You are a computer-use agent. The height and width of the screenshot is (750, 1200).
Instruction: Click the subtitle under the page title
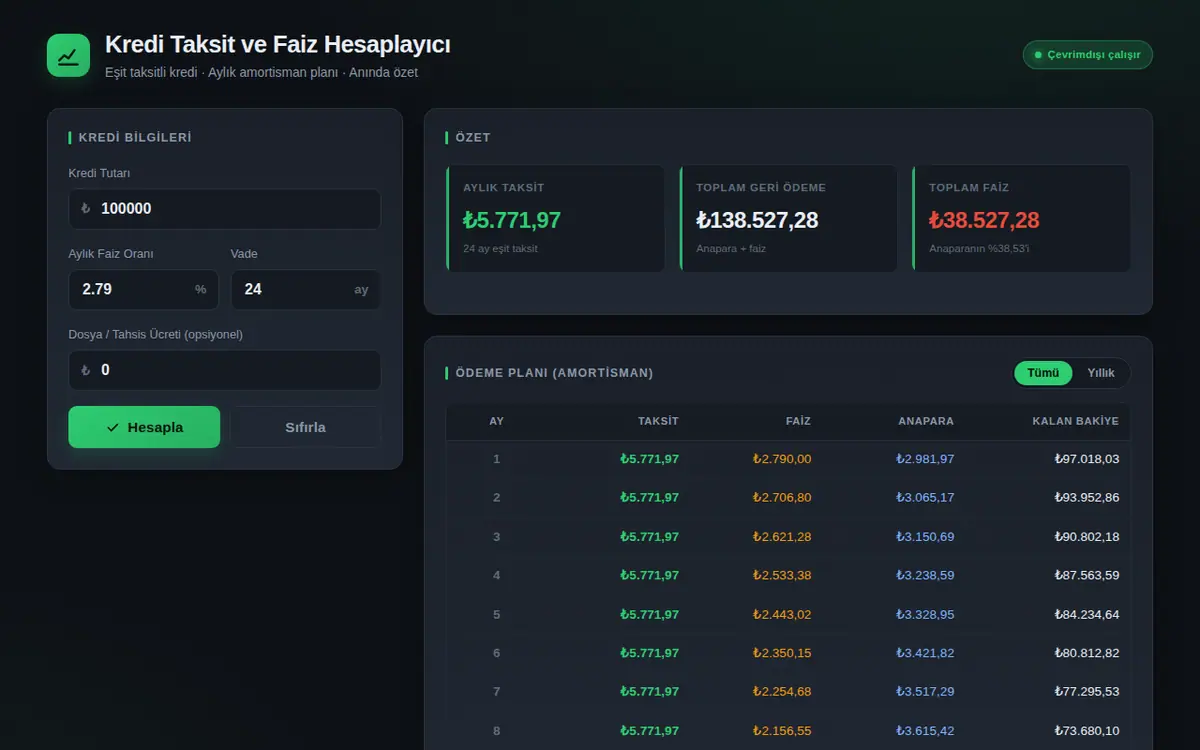[x=261, y=72]
